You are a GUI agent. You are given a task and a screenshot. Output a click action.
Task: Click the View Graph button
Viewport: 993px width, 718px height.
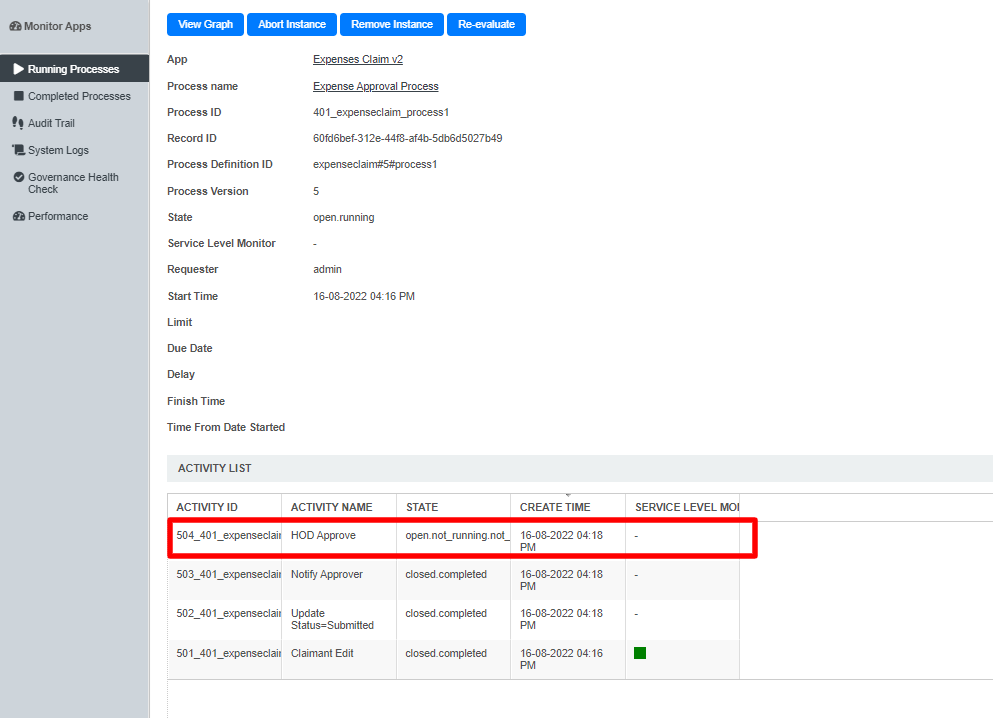(205, 24)
